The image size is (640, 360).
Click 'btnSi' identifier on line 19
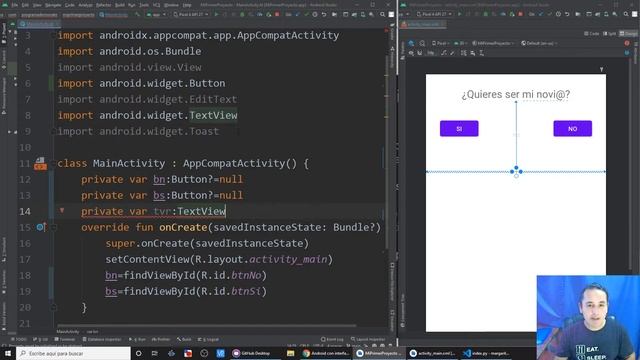[246, 291]
